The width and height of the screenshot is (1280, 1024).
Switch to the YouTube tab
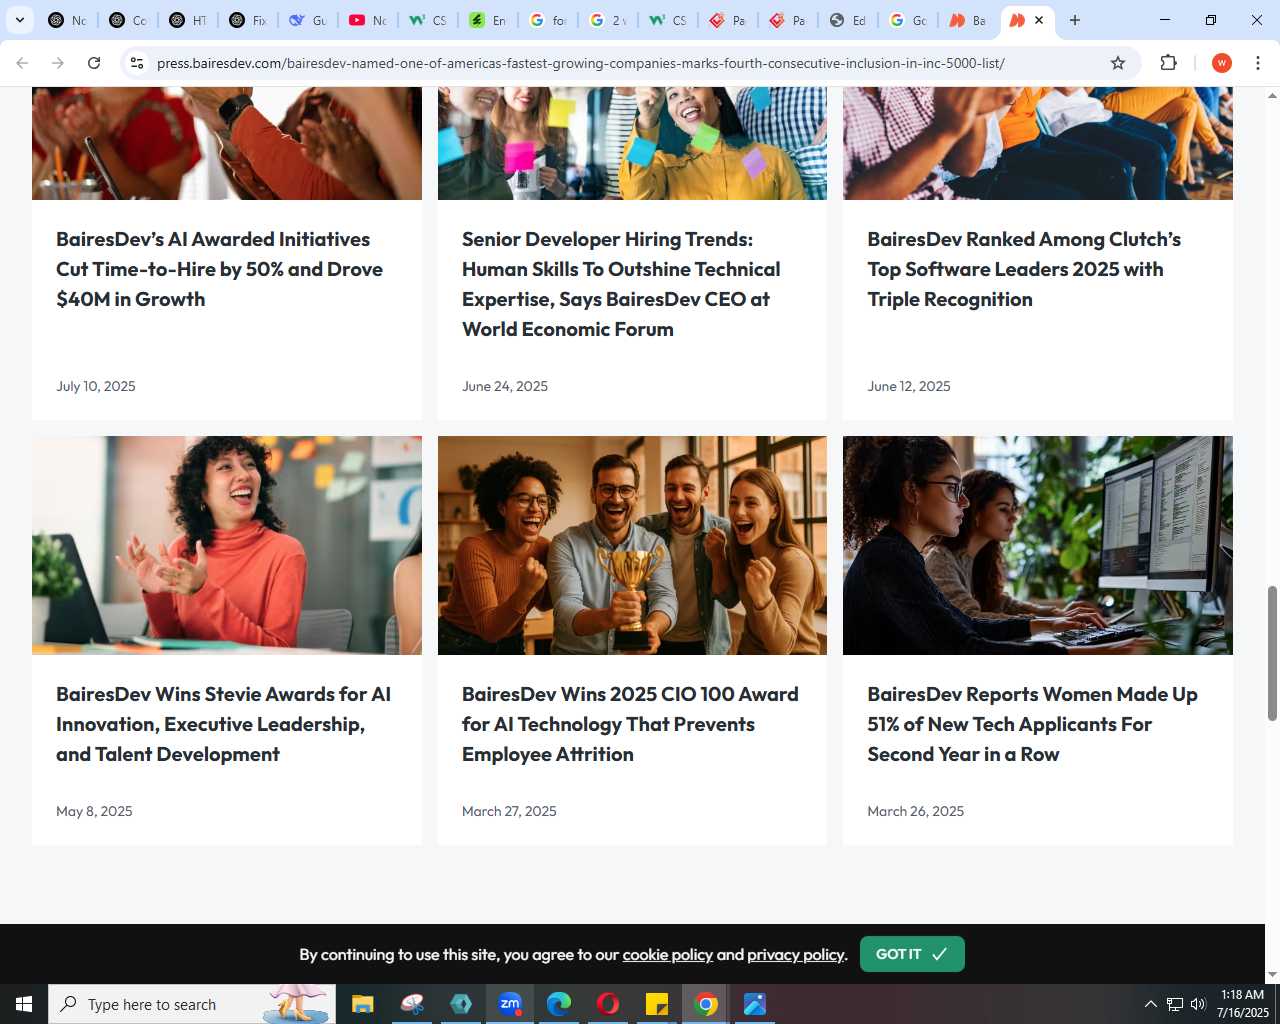[x=367, y=20]
